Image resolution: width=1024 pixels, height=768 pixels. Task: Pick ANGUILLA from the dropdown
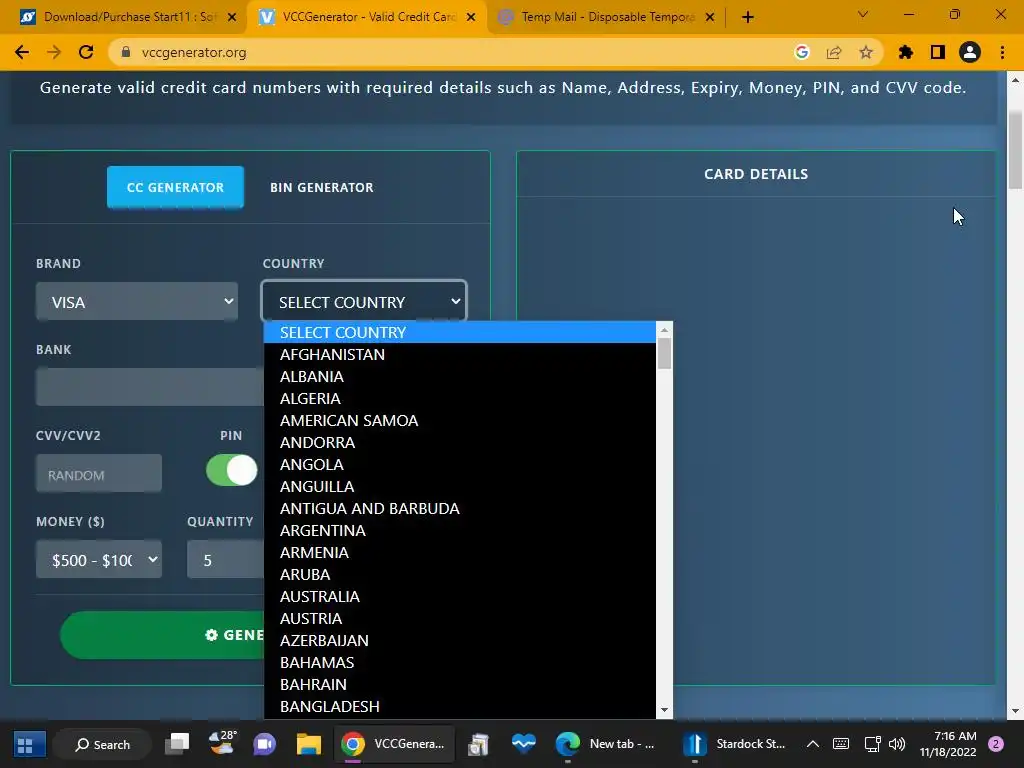460,487
